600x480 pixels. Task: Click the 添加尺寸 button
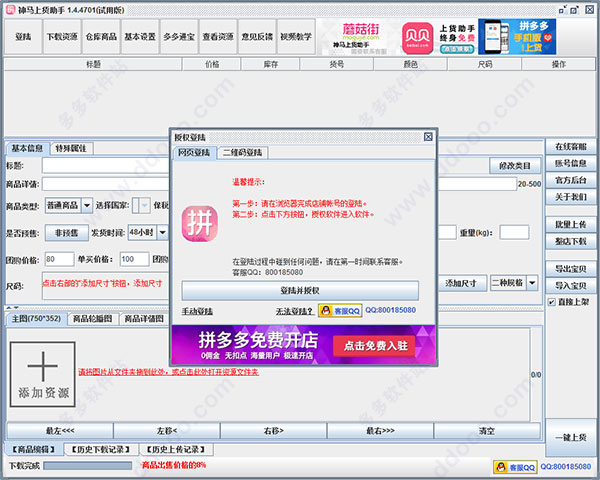tap(461, 283)
